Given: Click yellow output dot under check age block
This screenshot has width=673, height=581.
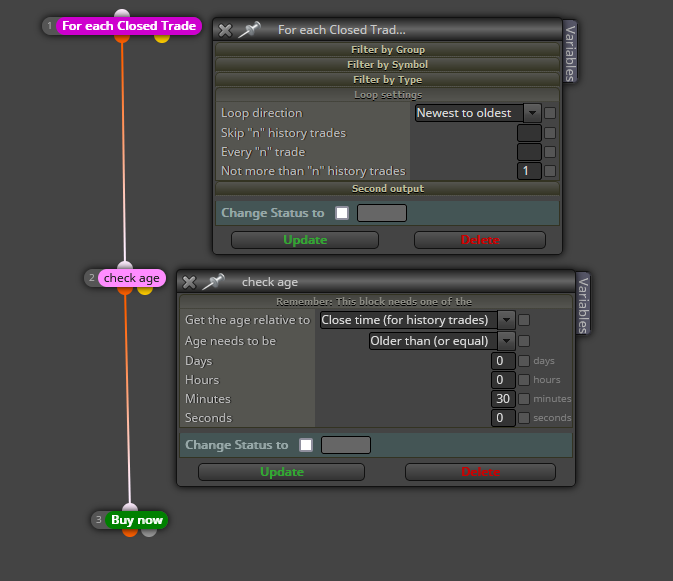Looking at the screenshot, I should pos(145,290).
